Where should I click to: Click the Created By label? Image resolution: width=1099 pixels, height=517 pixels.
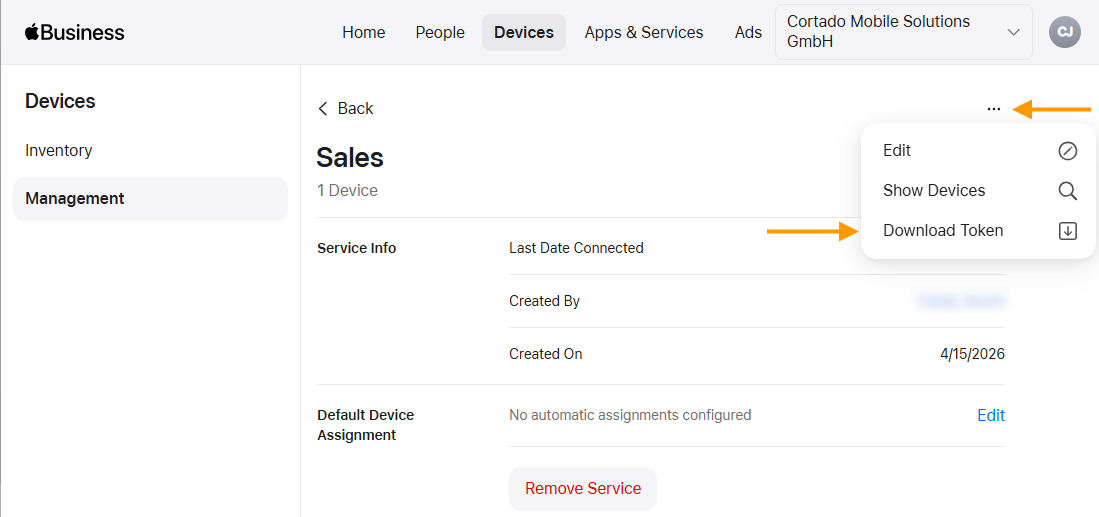pos(545,301)
